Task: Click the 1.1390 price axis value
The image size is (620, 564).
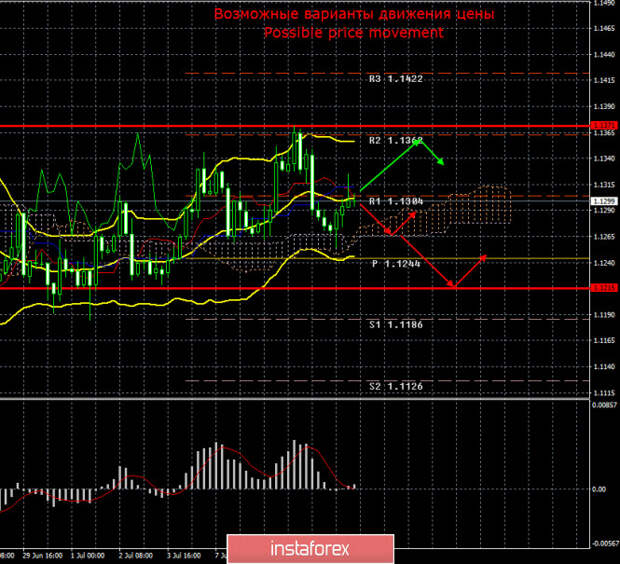Action: (604, 107)
